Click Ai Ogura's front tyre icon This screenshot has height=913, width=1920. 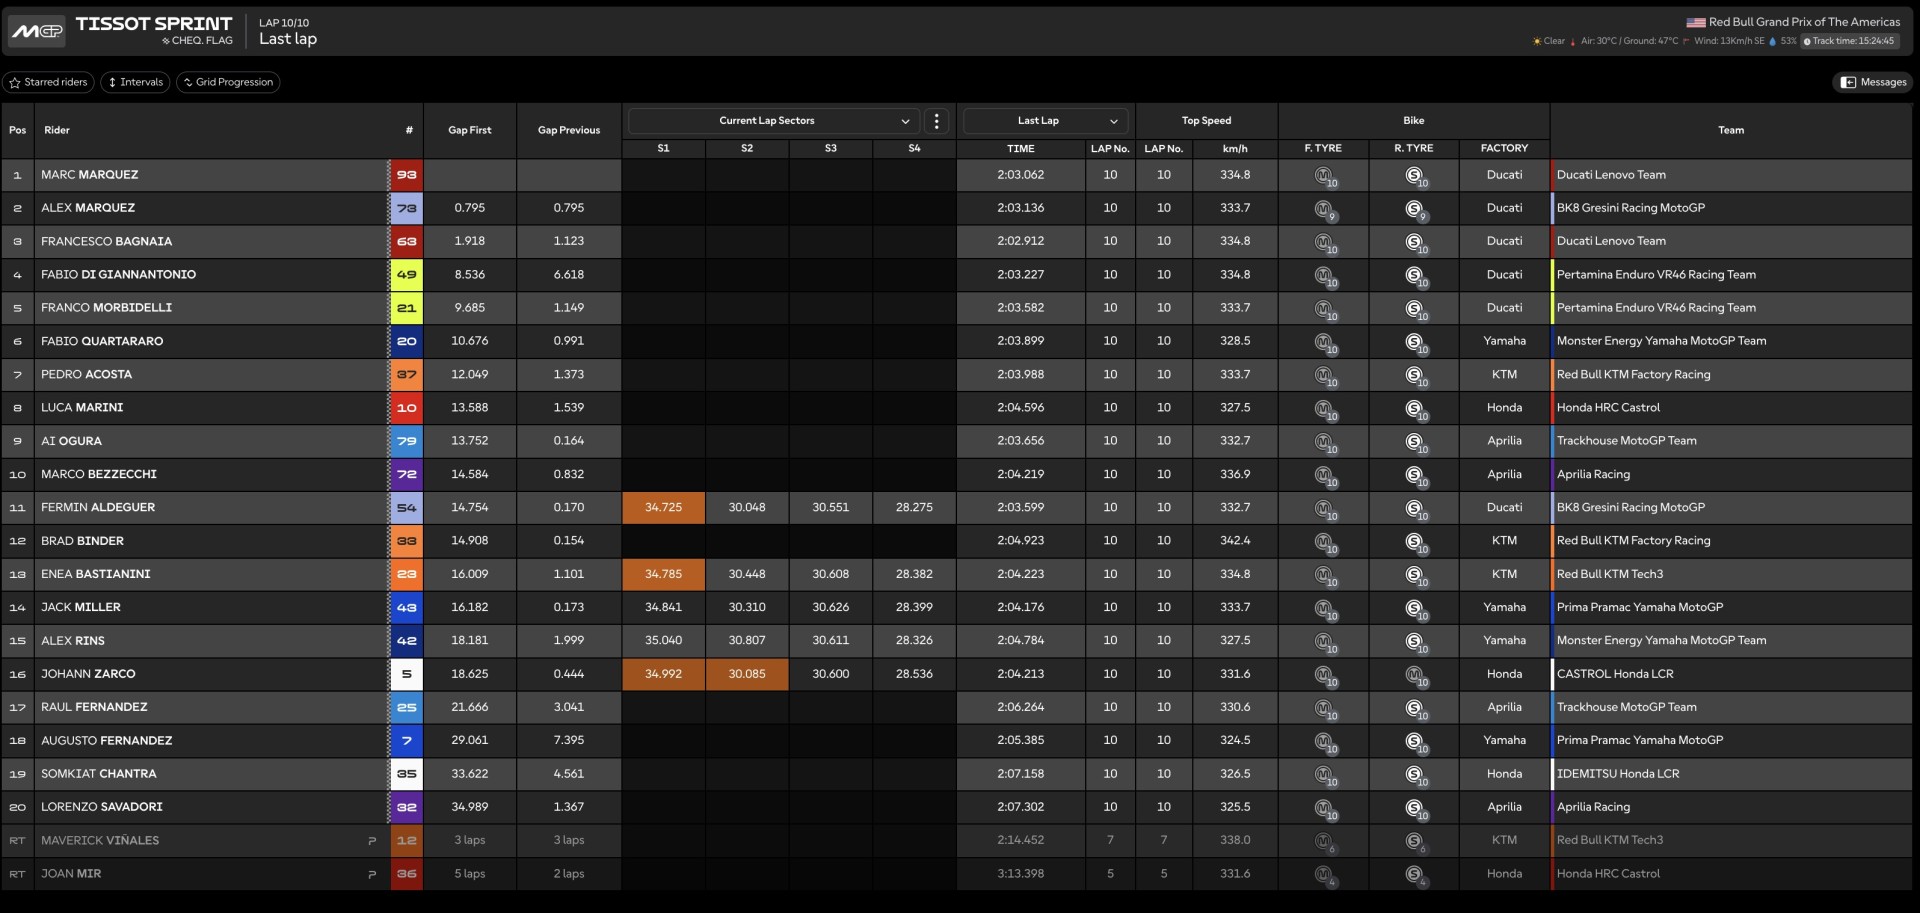point(1325,442)
